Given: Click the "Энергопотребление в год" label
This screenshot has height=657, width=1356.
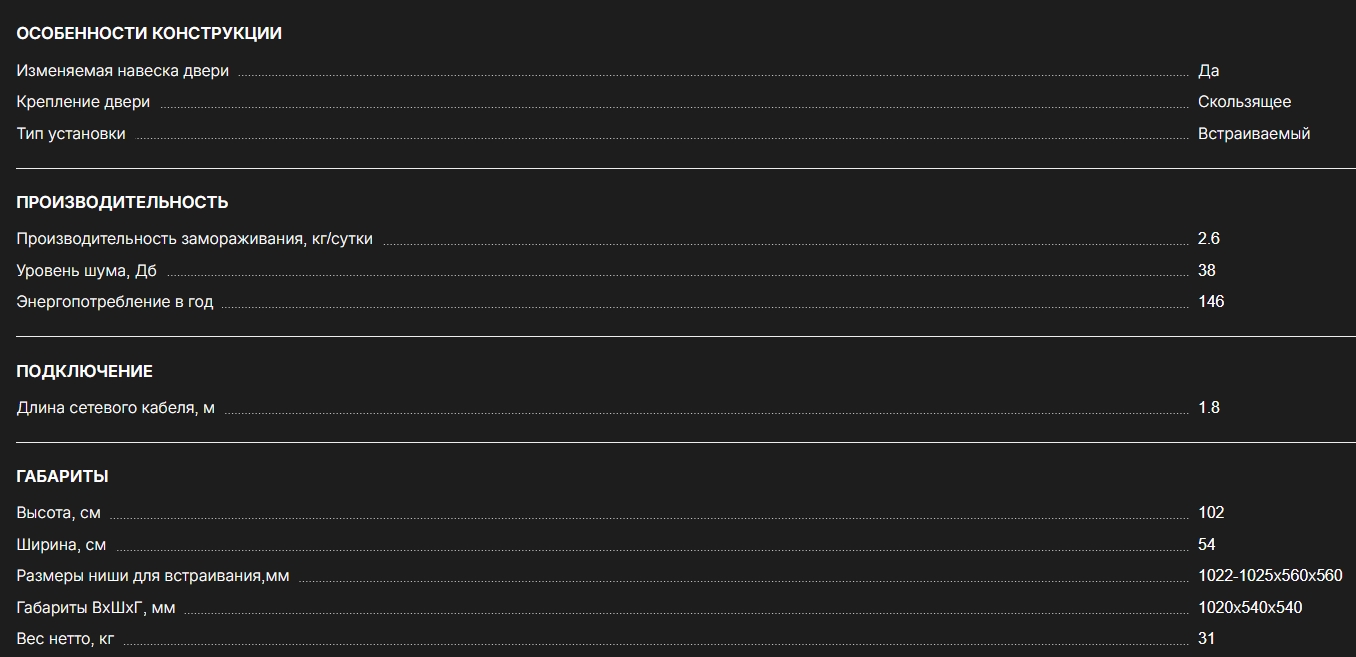Looking at the screenshot, I should (x=115, y=302).
